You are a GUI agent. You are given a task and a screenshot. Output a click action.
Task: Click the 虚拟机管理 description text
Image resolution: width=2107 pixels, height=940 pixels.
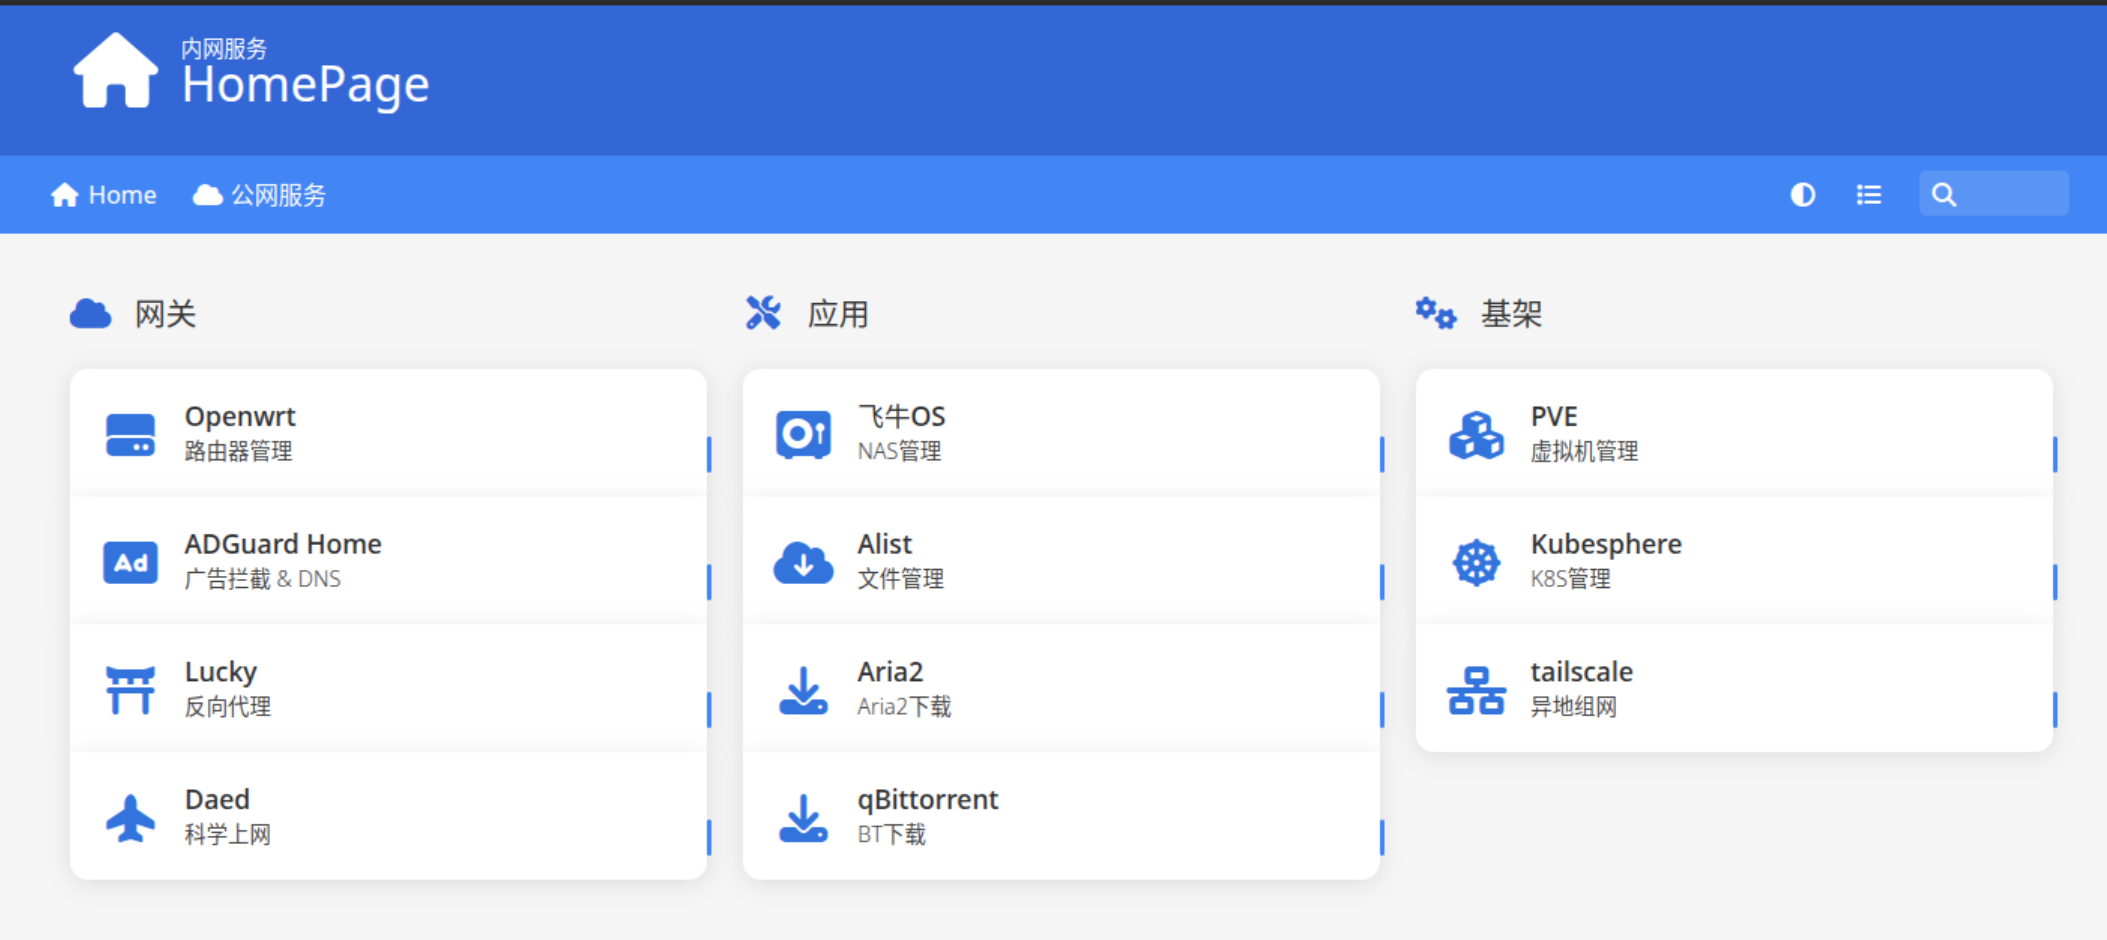click(1584, 451)
